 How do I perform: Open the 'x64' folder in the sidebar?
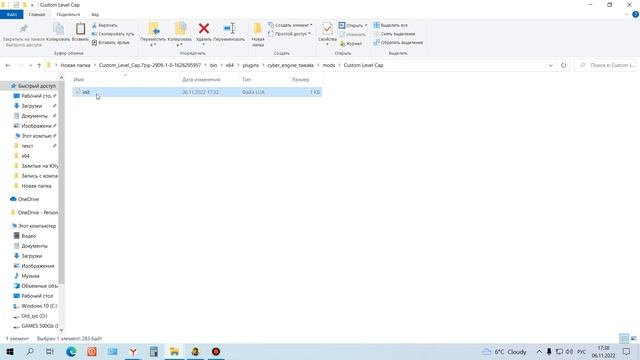point(25,156)
